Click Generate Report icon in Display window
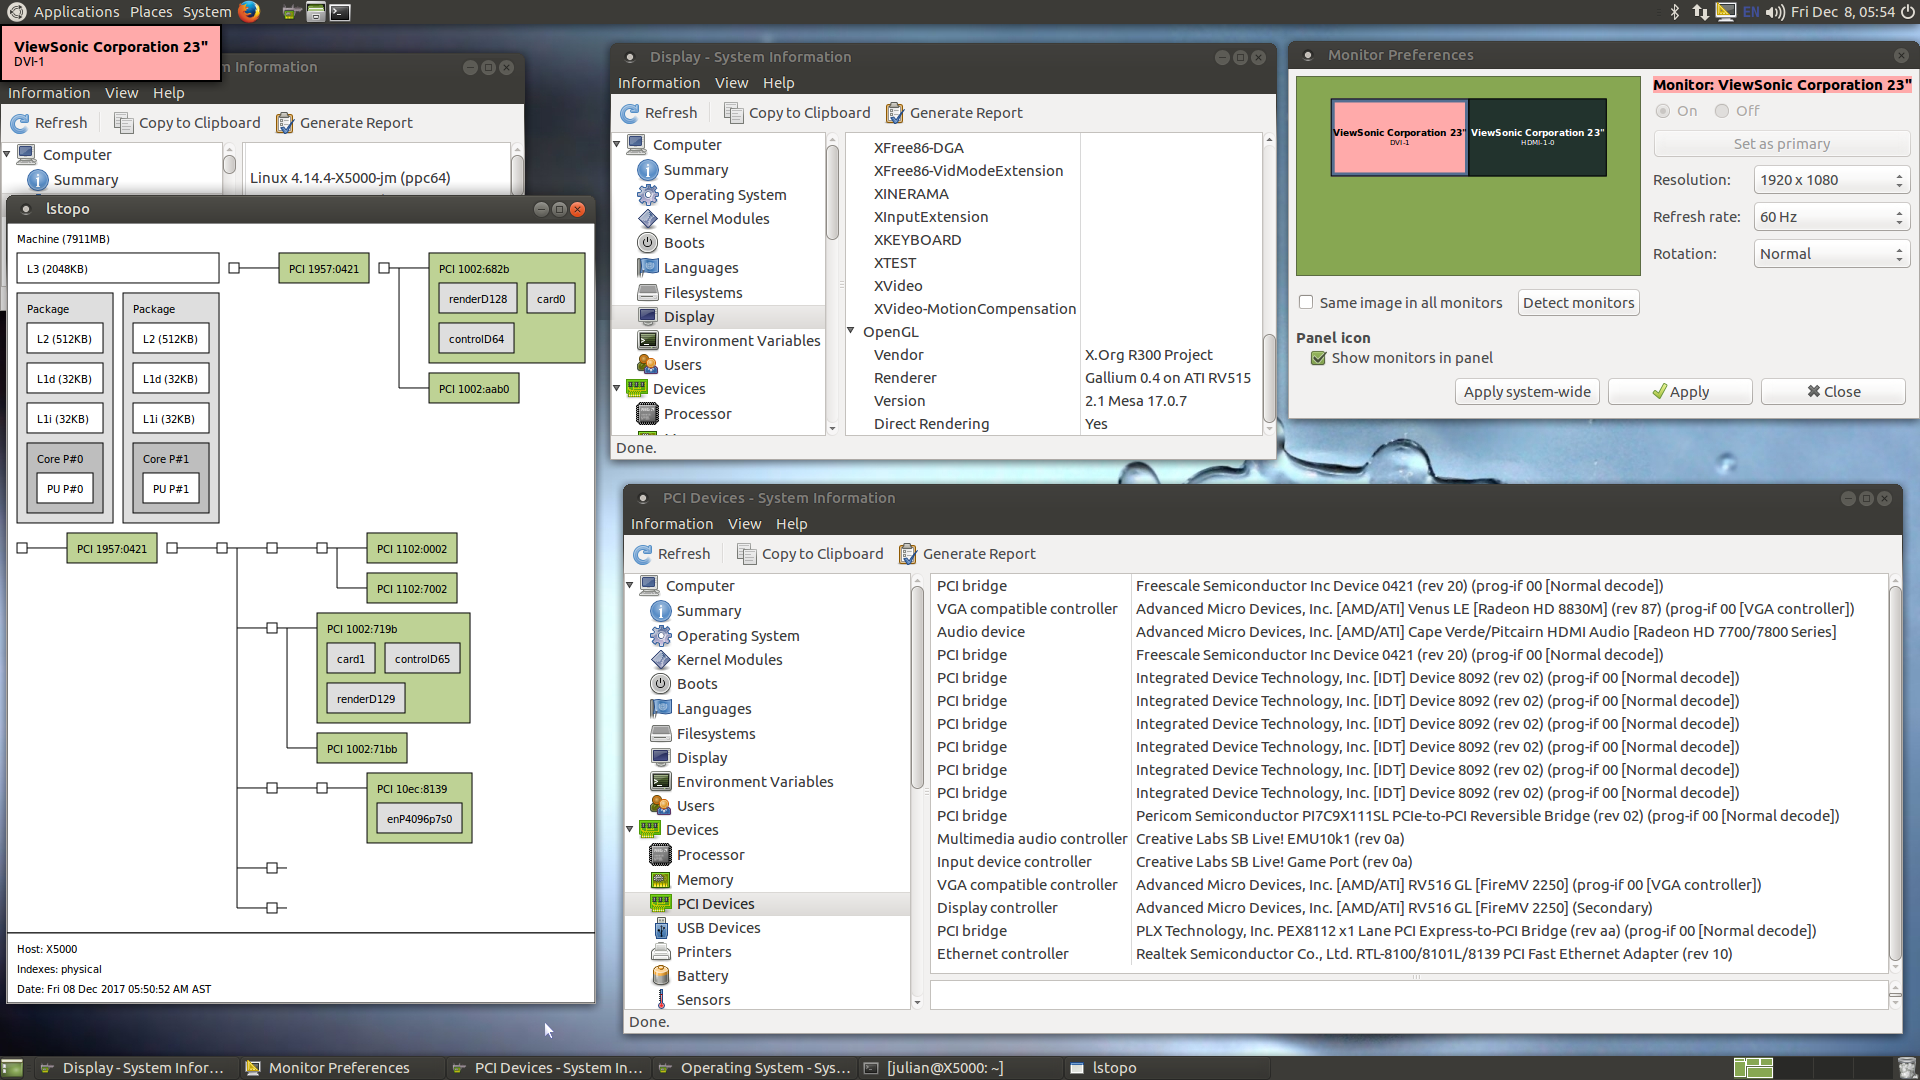 (895, 113)
